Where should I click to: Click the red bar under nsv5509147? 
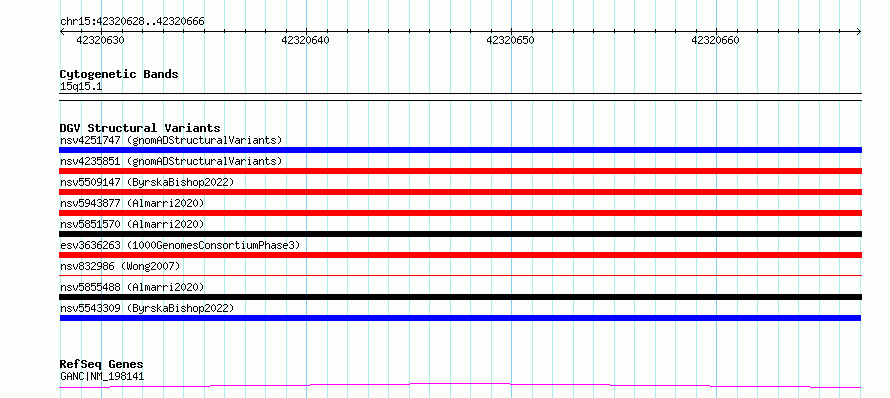pyautogui.click(x=460, y=192)
